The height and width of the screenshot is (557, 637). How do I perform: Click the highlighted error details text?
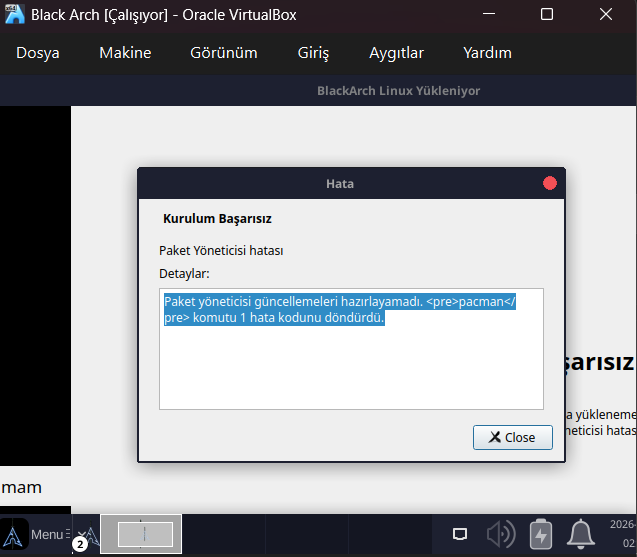(x=340, y=310)
